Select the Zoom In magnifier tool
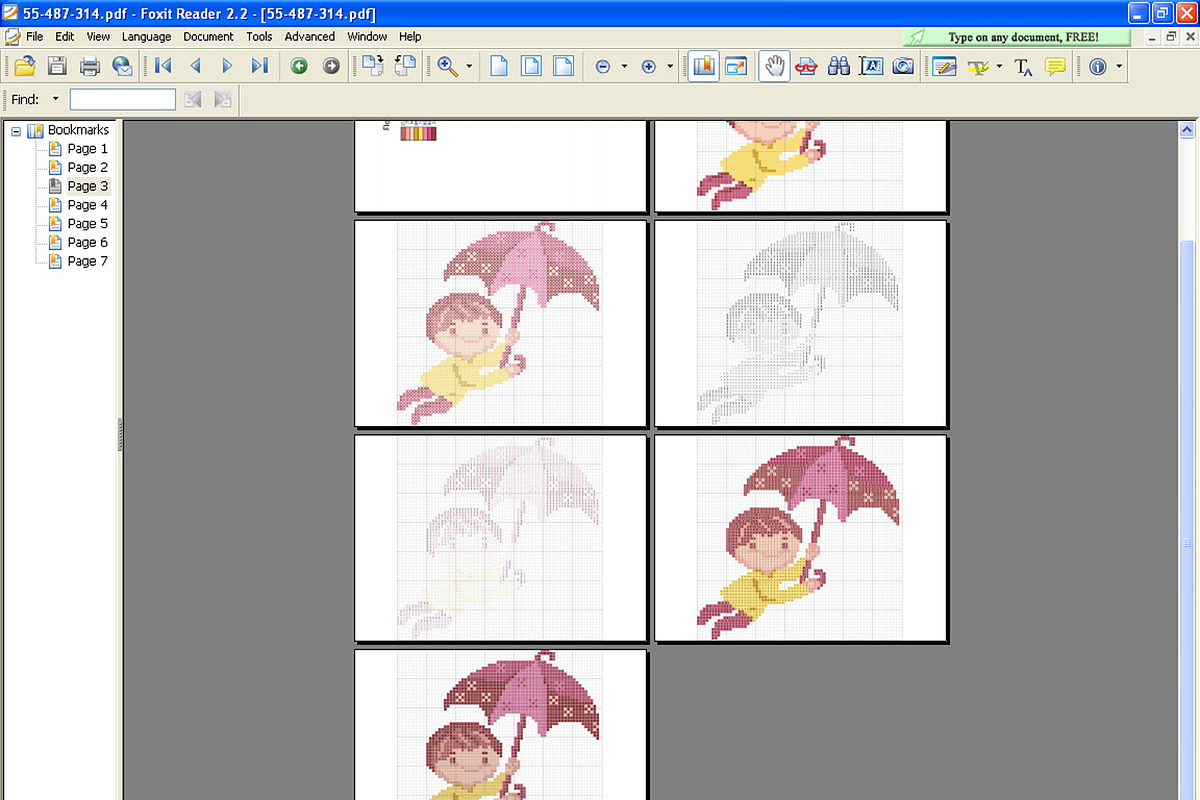Image resolution: width=1200 pixels, height=800 pixels. [447, 67]
